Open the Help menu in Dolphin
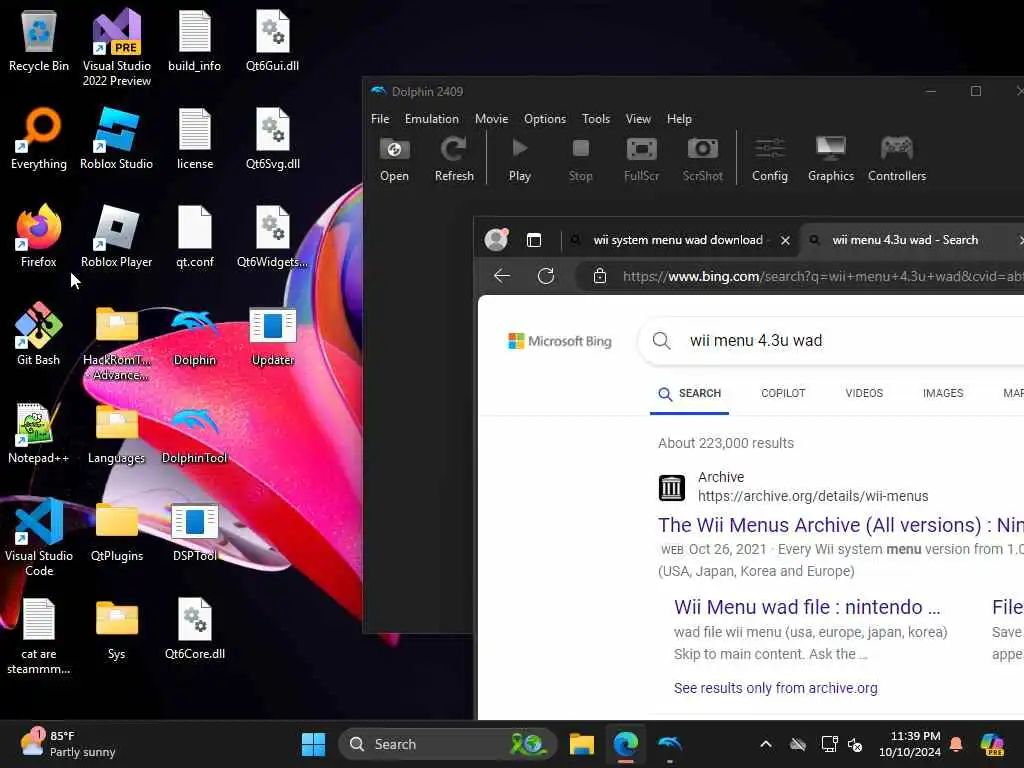Screen dimensions: 1024x768 pos(679,119)
